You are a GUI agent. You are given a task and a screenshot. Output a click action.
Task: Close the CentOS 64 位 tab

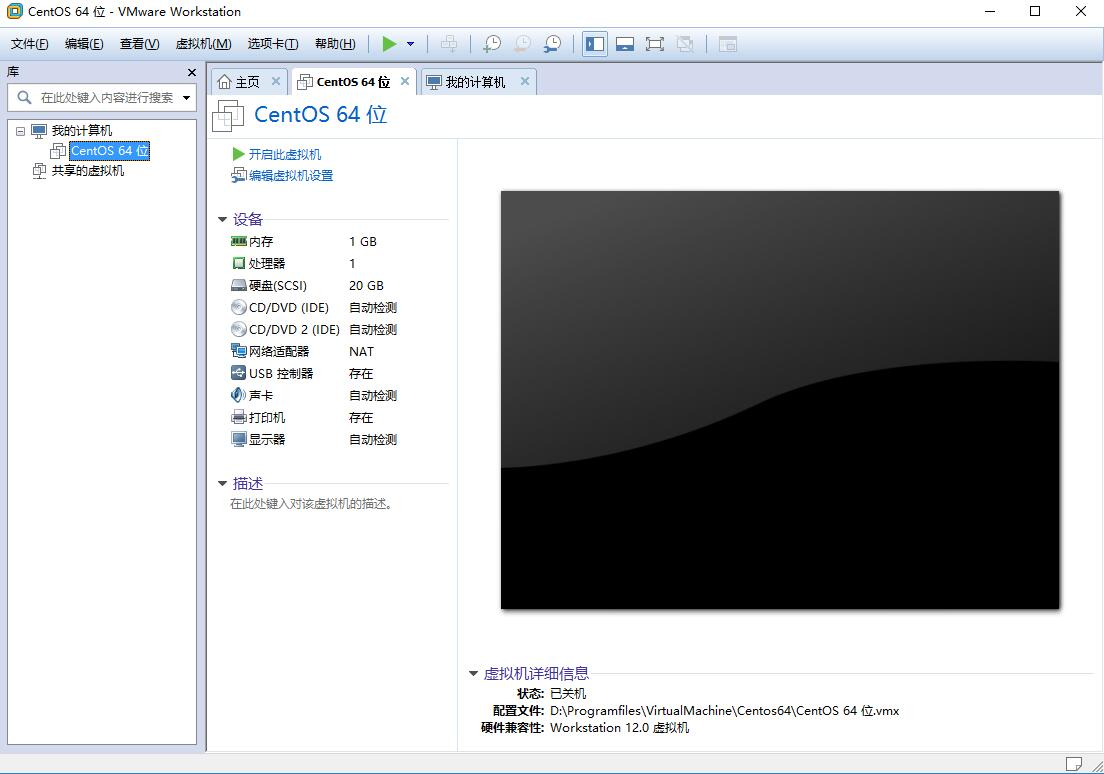405,81
